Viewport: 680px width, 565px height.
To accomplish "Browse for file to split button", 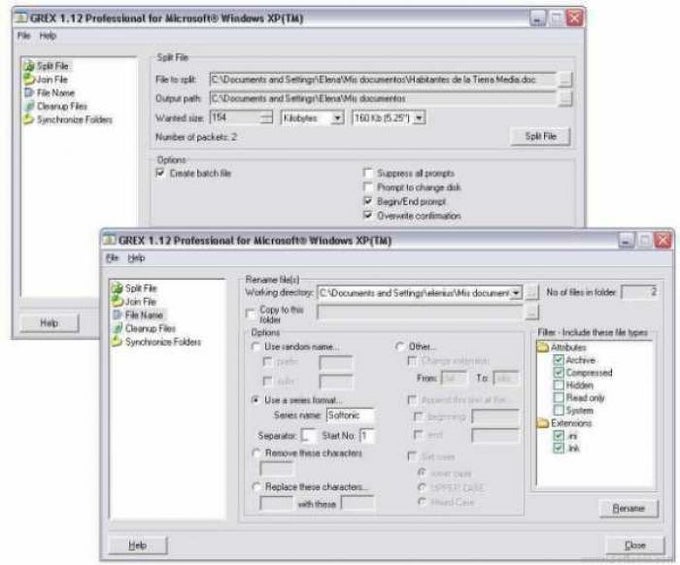I will [x=565, y=80].
